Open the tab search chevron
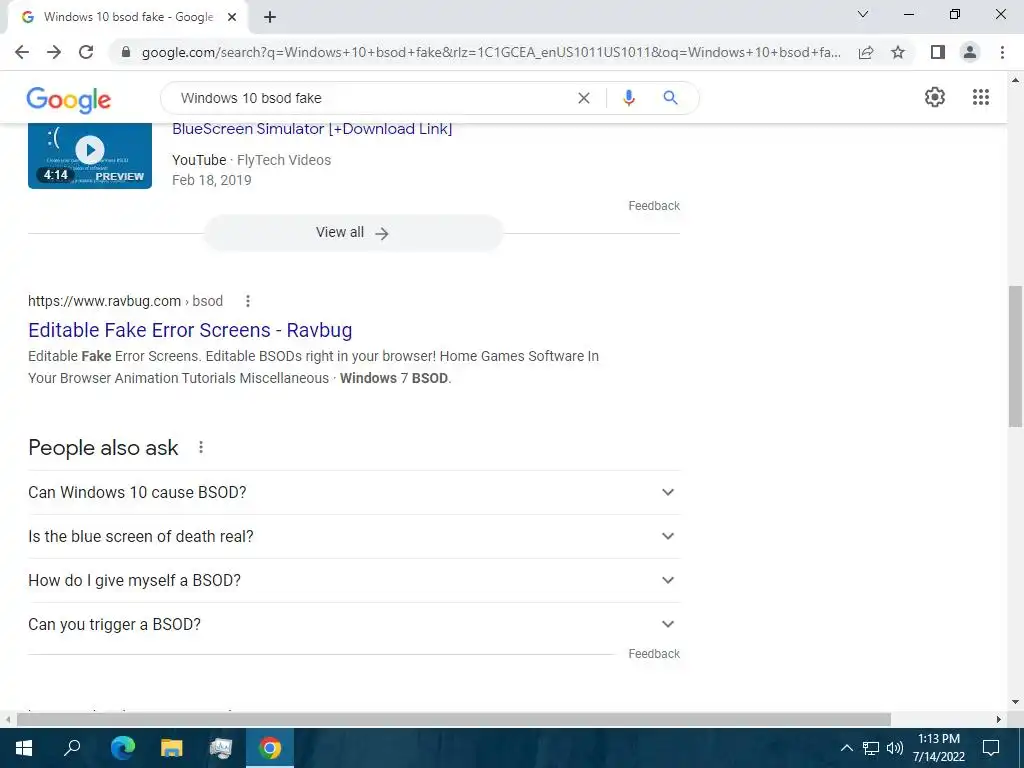The height and width of the screenshot is (768, 1024). coord(863,14)
